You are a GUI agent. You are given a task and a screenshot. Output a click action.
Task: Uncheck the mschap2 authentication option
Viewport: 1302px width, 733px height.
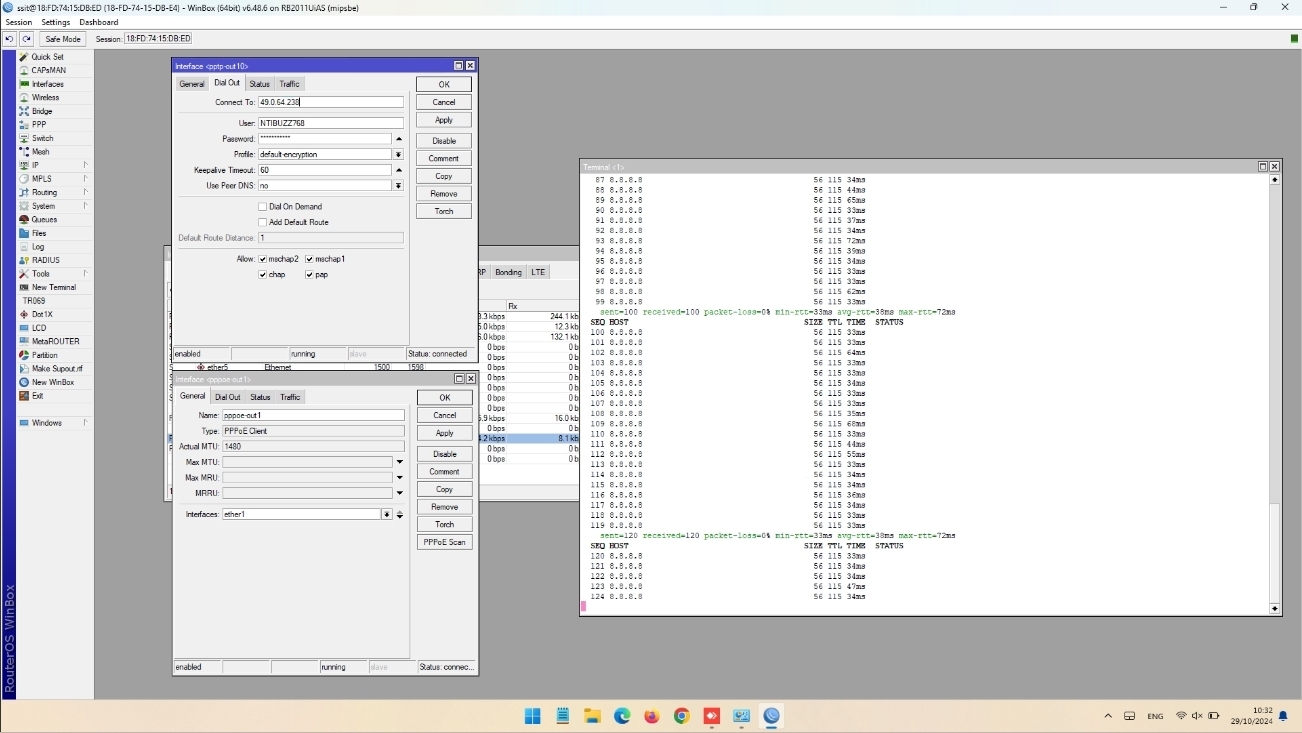[264, 258]
